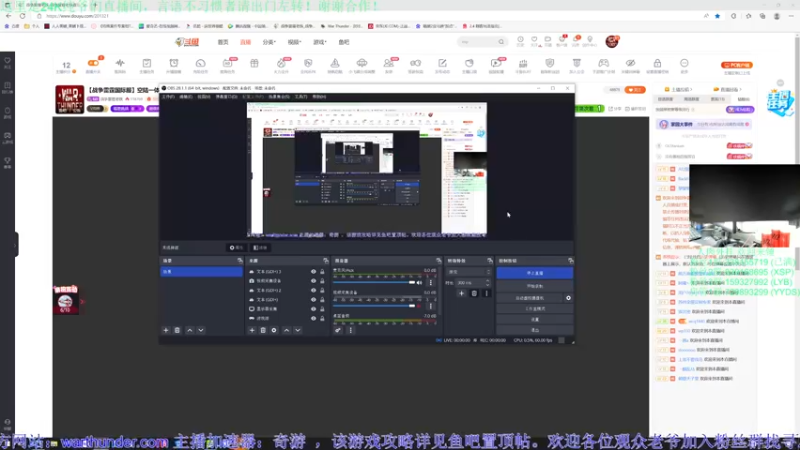Open OBS 设置 settings button
800x450 pixels.
click(x=535, y=319)
